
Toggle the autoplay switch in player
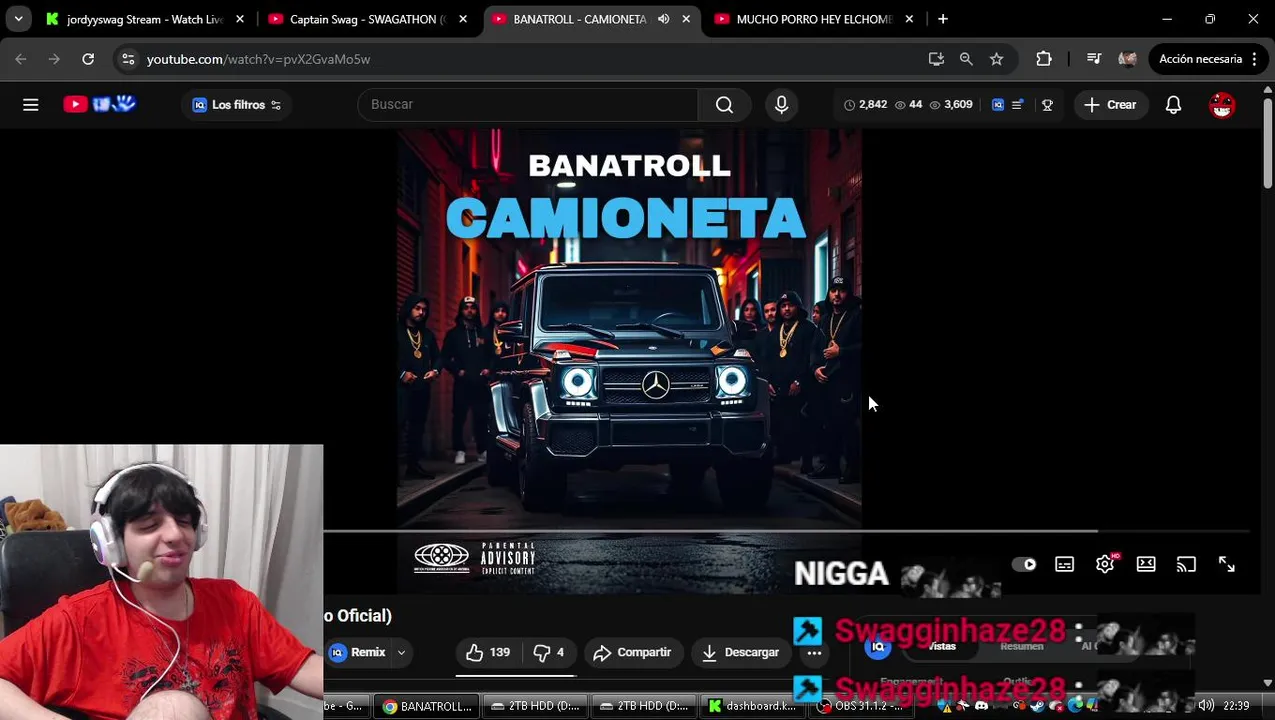[1024, 565]
